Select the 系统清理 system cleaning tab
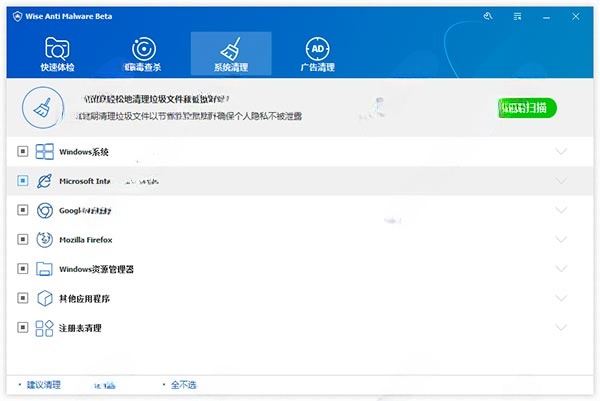Image resolution: width=600 pixels, height=401 pixels. click(231, 54)
